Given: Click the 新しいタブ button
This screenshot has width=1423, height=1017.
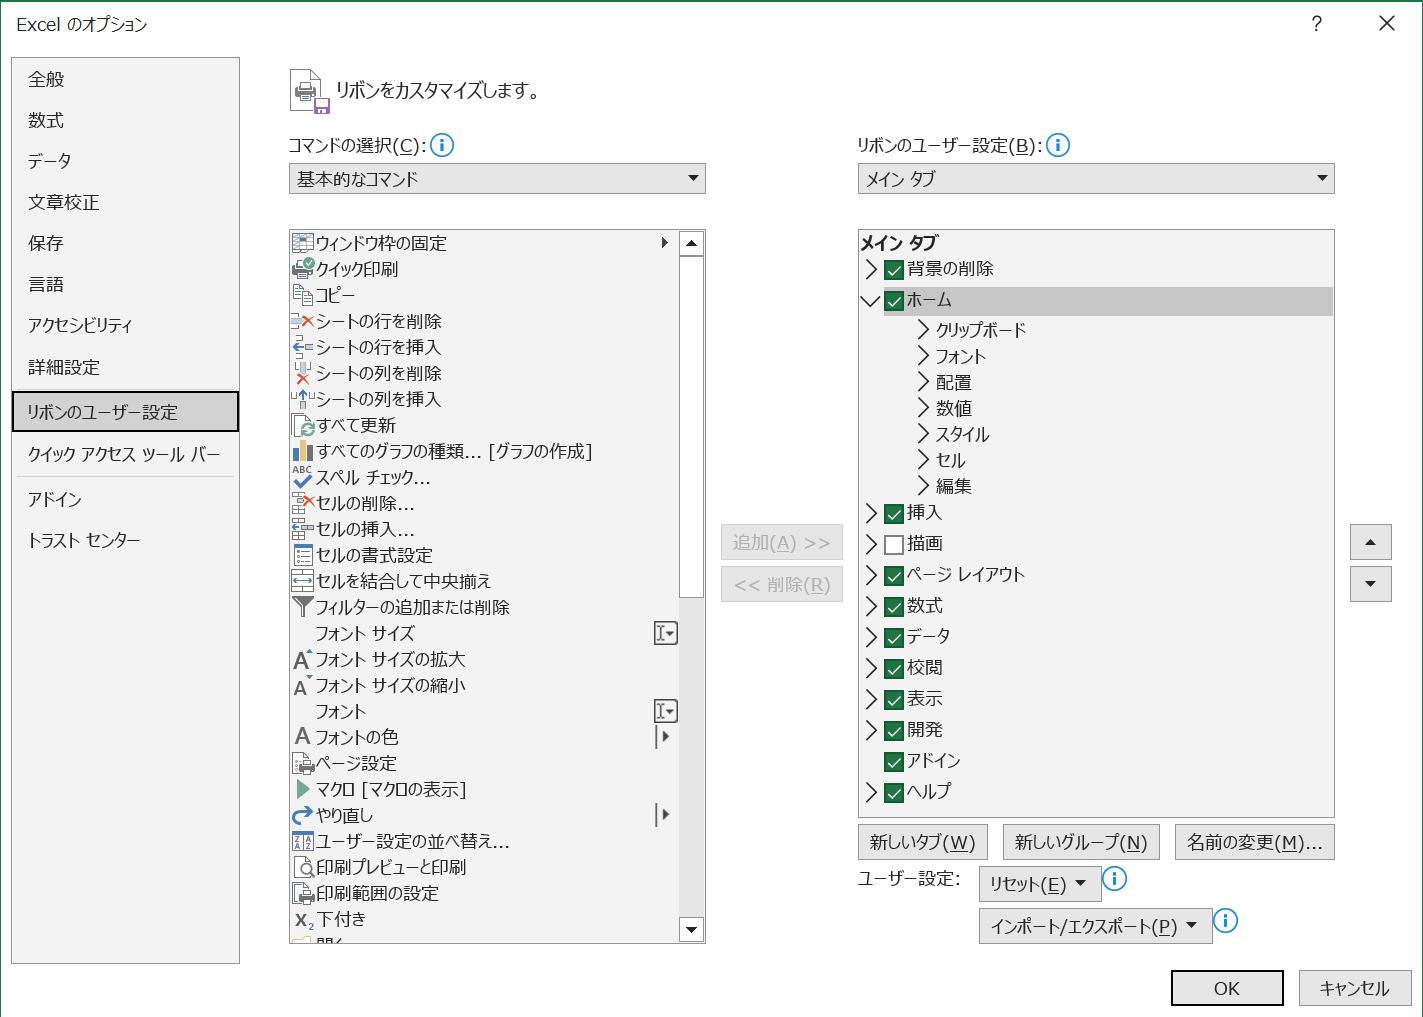Looking at the screenshot, I should [922, 842].
